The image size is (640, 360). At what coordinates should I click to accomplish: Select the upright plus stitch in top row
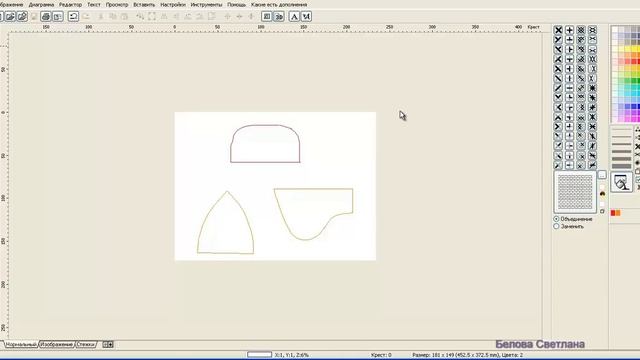pos(569,30)
